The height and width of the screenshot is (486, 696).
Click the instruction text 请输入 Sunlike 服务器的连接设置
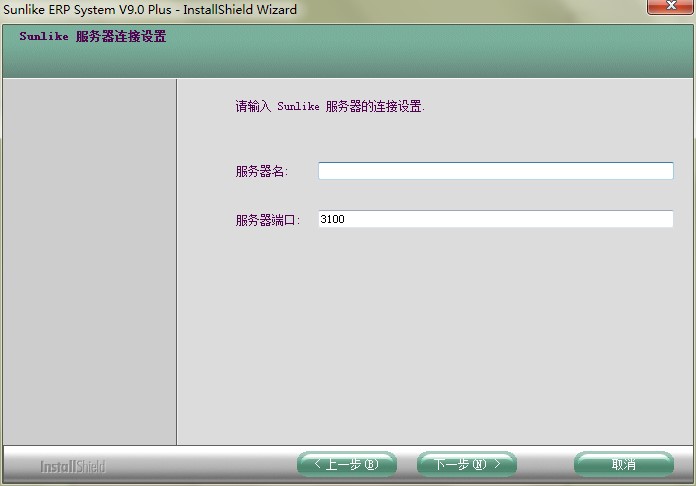pyautogui.click(x=330, y=107)
